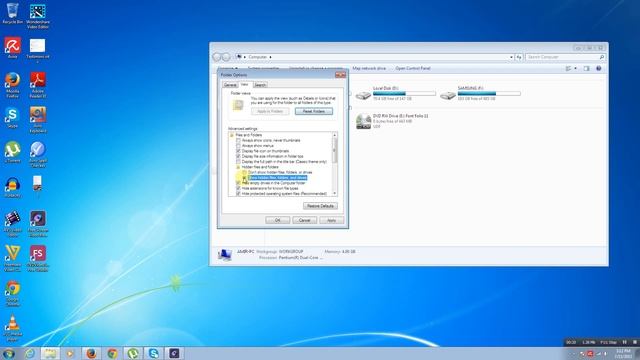Open Adobe Reader desktop shortcut
This screenshot has width=640, height=360.
38,84
